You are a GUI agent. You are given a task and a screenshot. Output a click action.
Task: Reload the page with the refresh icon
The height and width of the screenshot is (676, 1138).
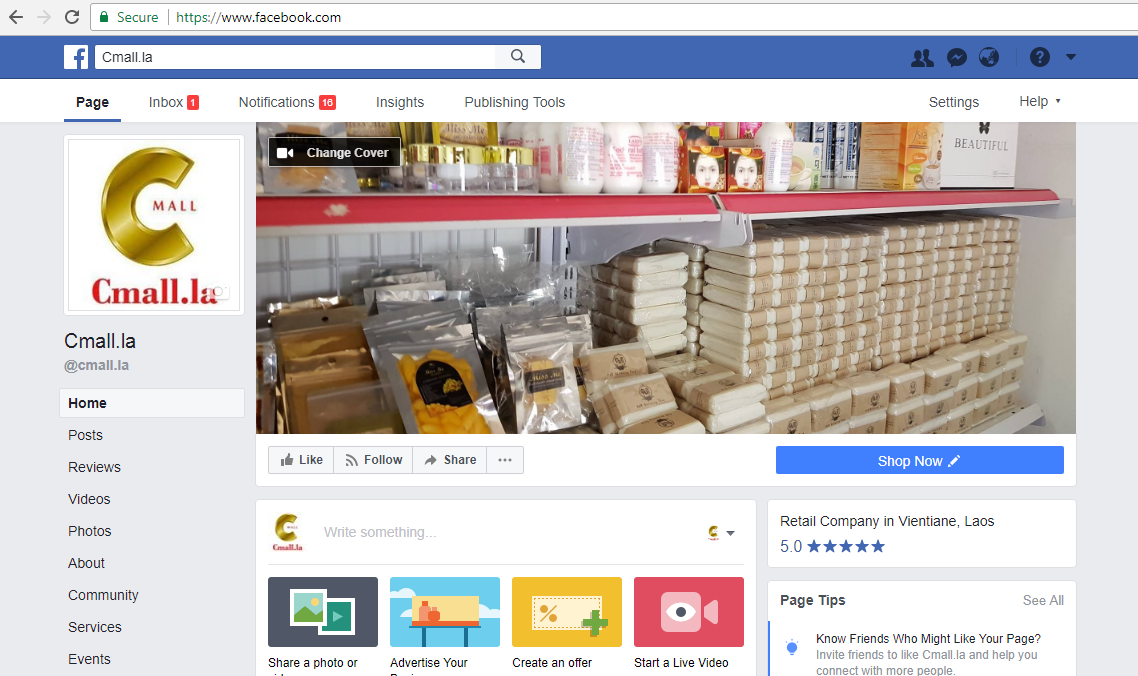point(72,17)
